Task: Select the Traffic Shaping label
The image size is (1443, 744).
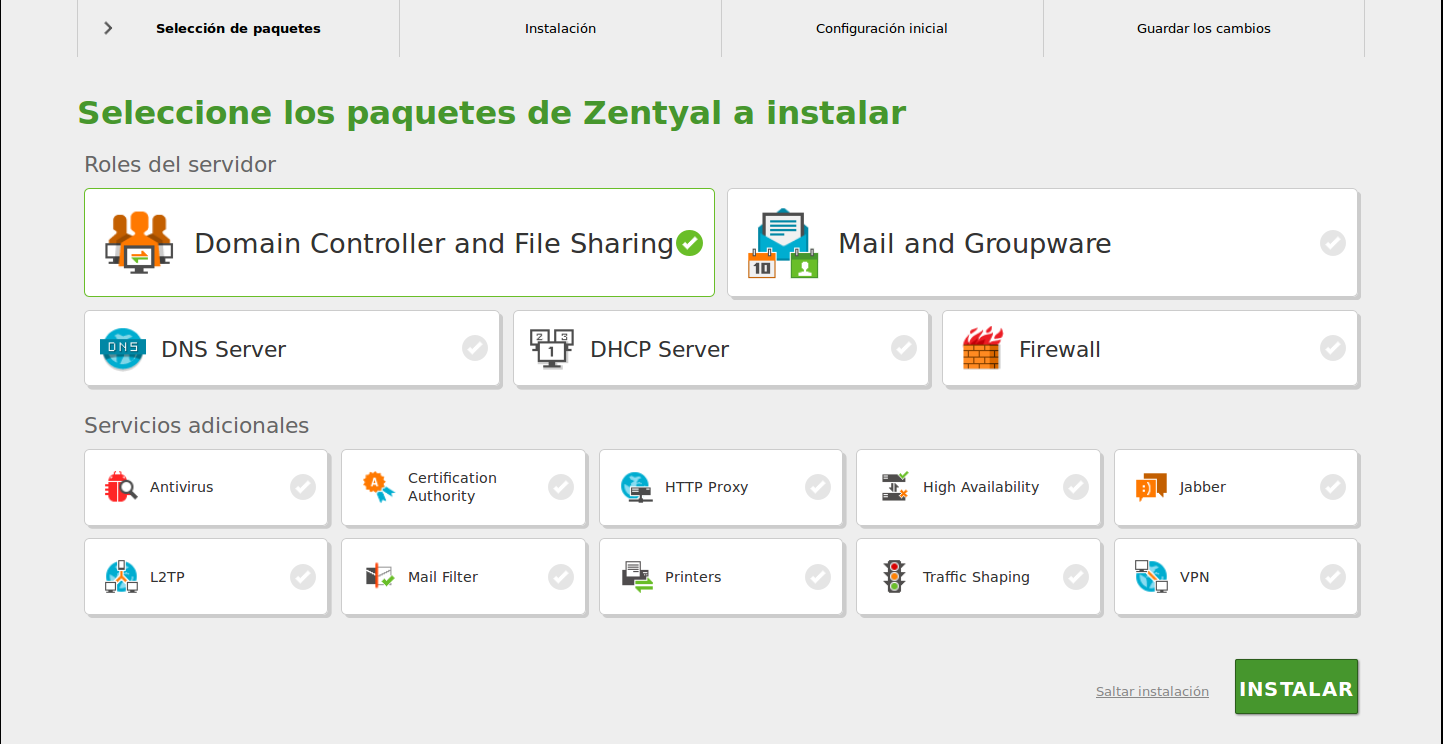Action: 976,577
